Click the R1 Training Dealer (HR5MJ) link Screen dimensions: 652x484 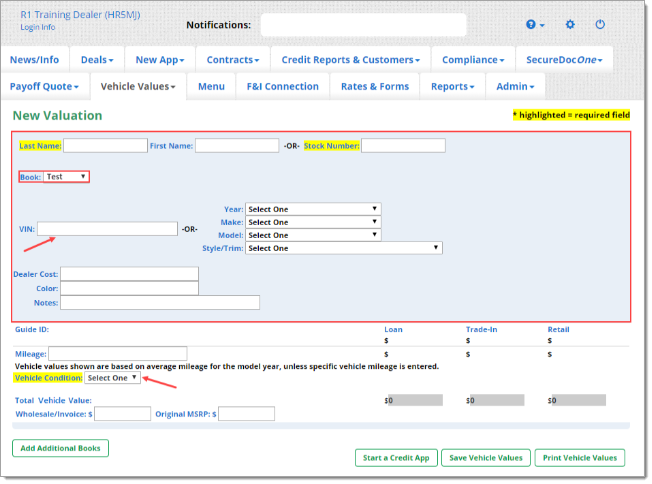coord(80,15)
